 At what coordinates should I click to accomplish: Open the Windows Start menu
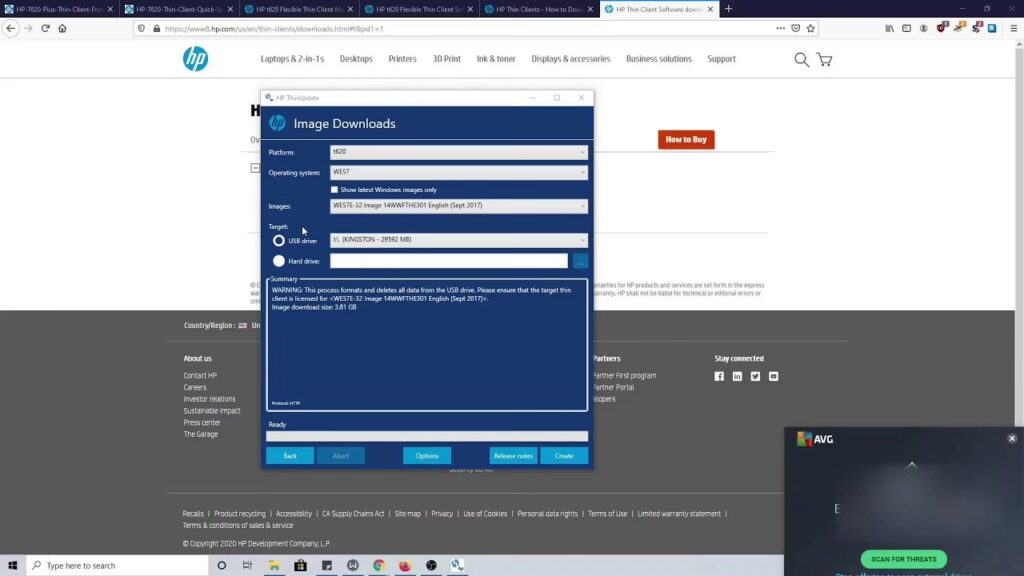coord(12,565)
